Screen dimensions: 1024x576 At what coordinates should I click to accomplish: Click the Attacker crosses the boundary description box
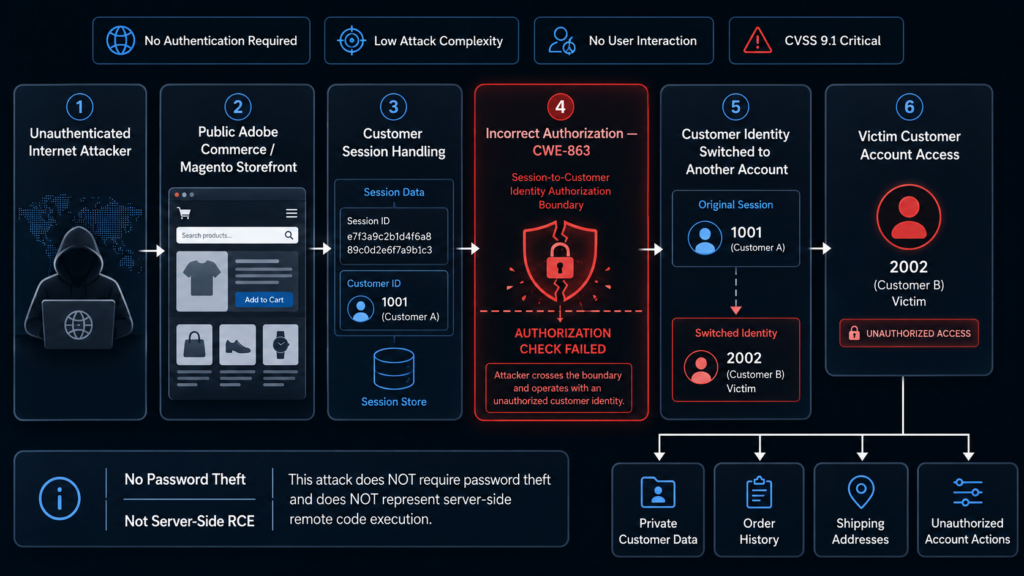pyautogui.click(x=558, y=388)
